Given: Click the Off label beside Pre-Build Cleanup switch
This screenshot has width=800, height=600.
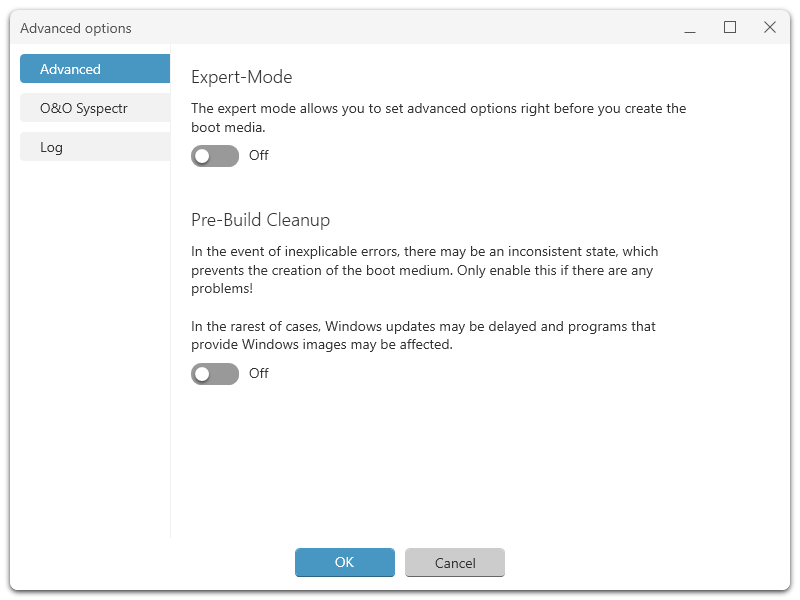Looking at the screenshot, I should pyautogui.click(x=259, y=374).
